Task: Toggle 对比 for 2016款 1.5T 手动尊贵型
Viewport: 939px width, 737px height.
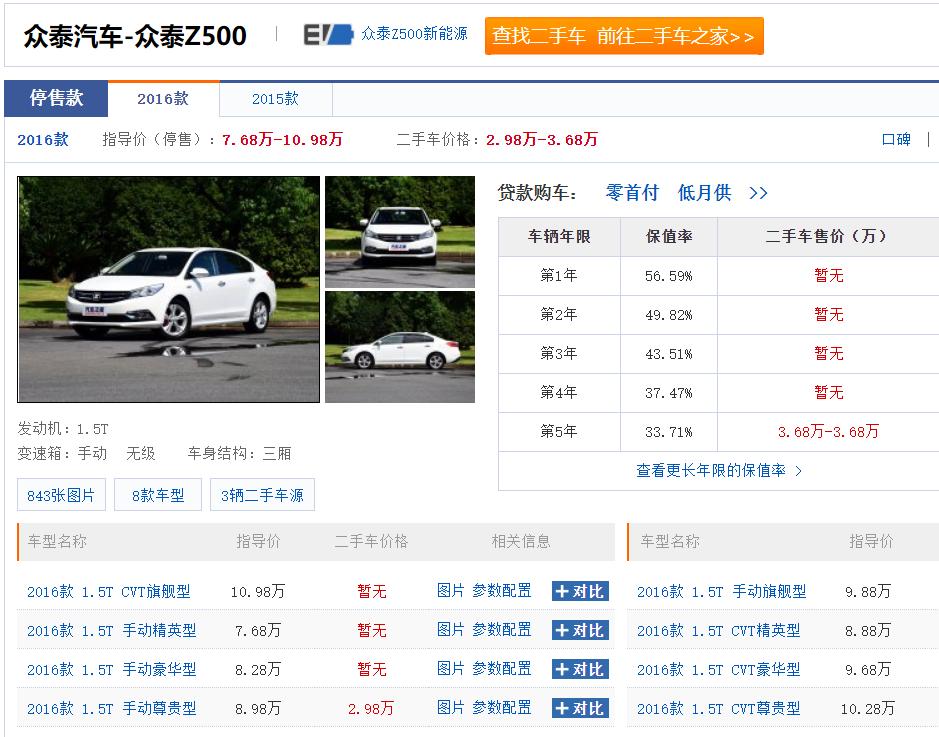Action: coord(580,708)
